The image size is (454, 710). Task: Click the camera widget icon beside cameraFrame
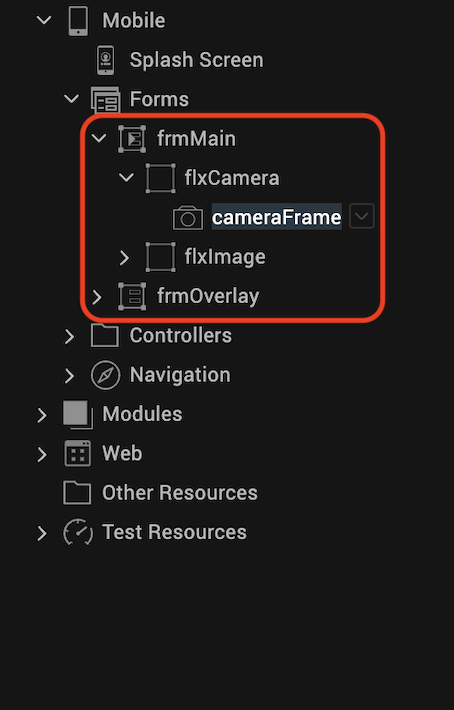pyautogui.click(x=188, y=218)
